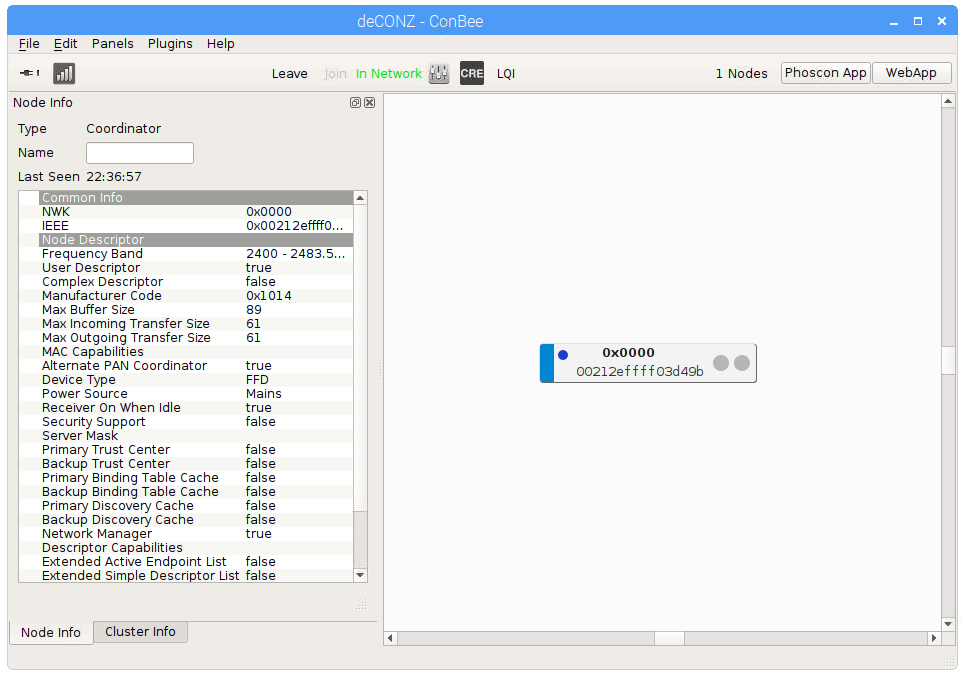Click canvas horizontal scrollbar right arrow

coord(934,638)
